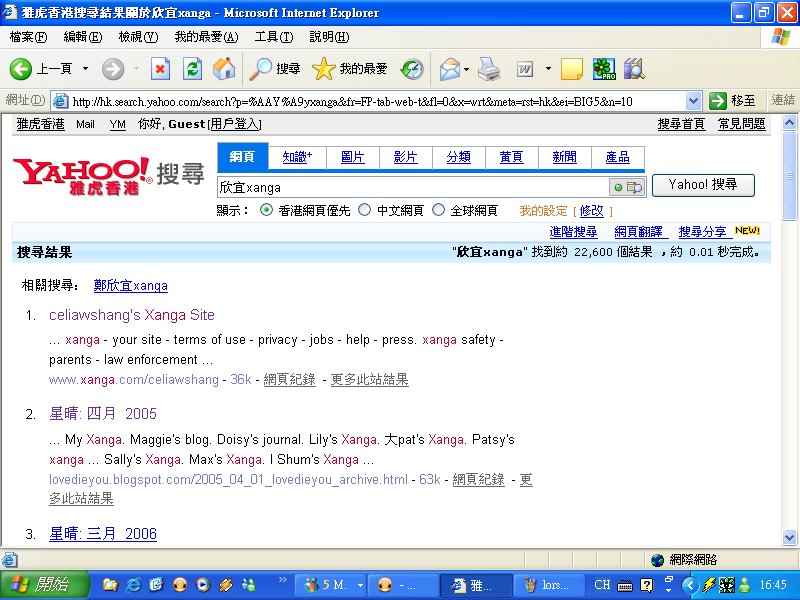Select the 香港網頁優先 radio option
Screen dimensions: 800x600
coord(266,210)
